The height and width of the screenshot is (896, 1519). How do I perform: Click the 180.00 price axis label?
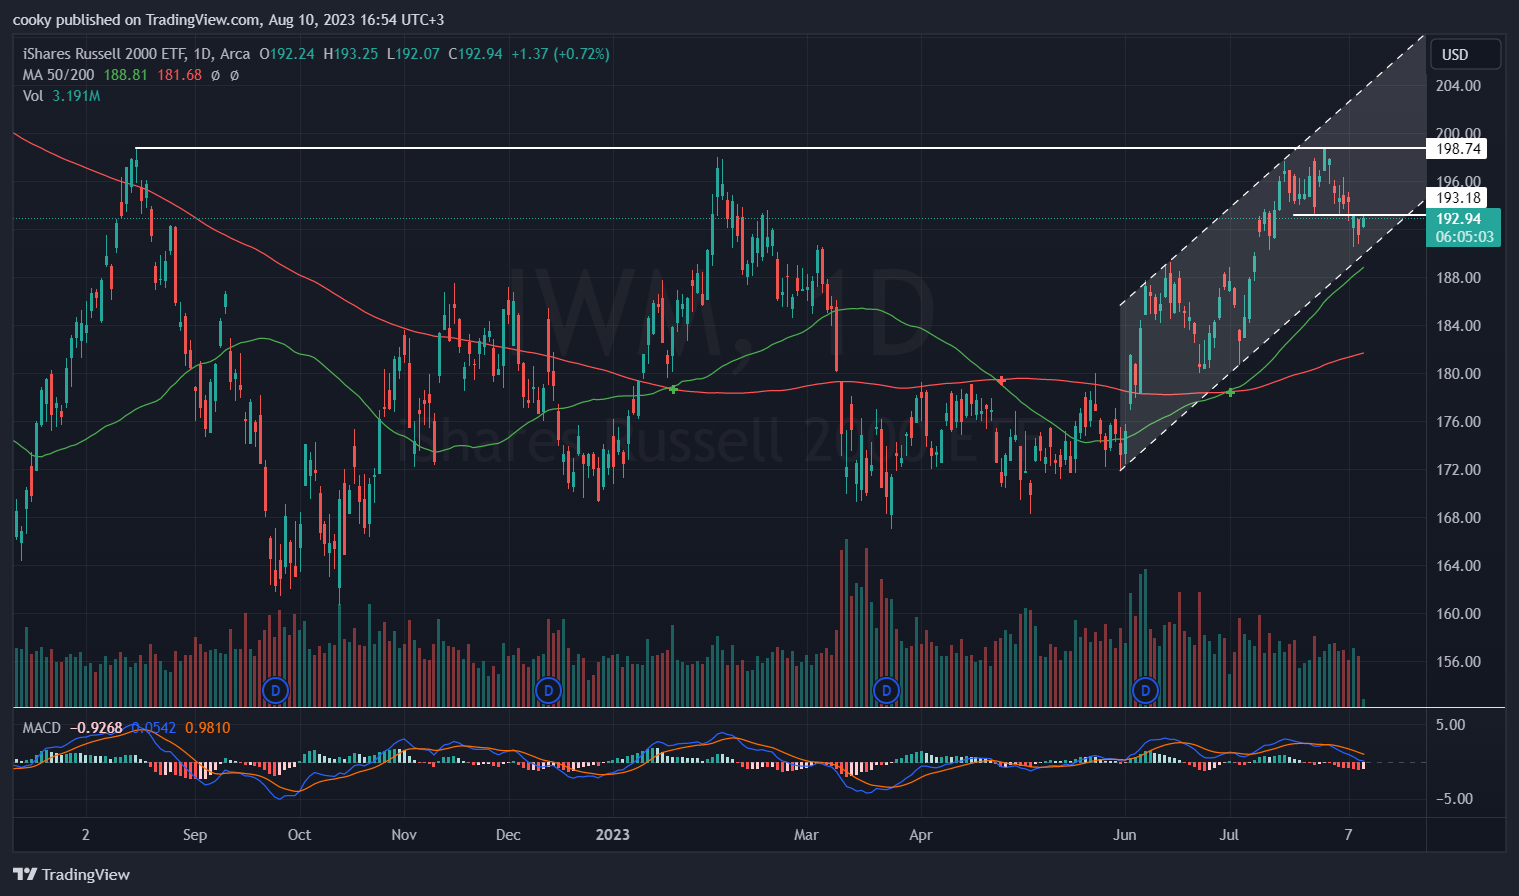(x=1458, y=374)
